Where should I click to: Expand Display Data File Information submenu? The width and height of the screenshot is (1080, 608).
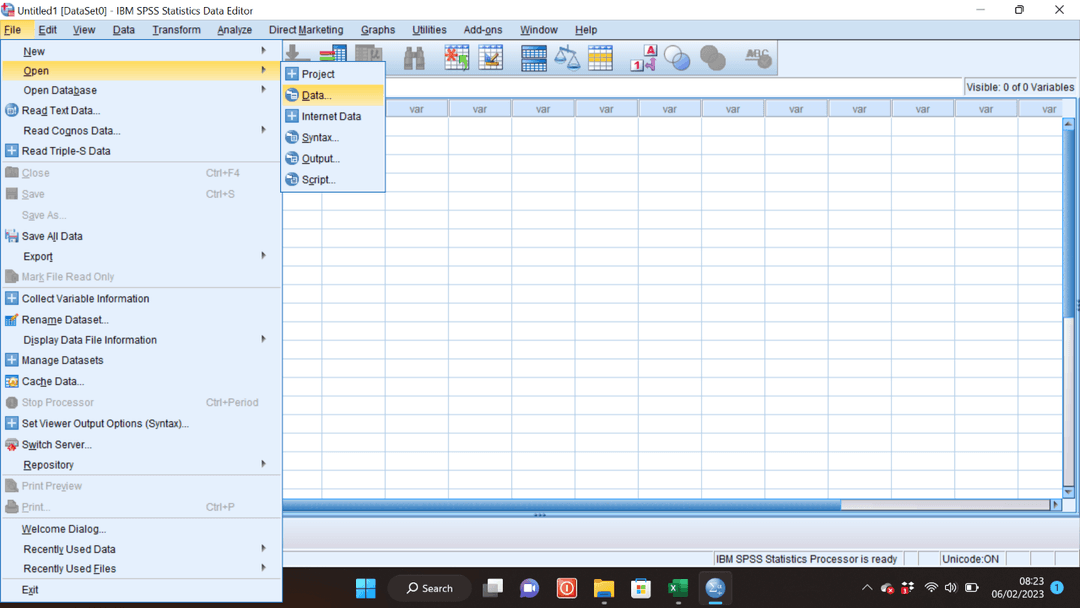142,340
